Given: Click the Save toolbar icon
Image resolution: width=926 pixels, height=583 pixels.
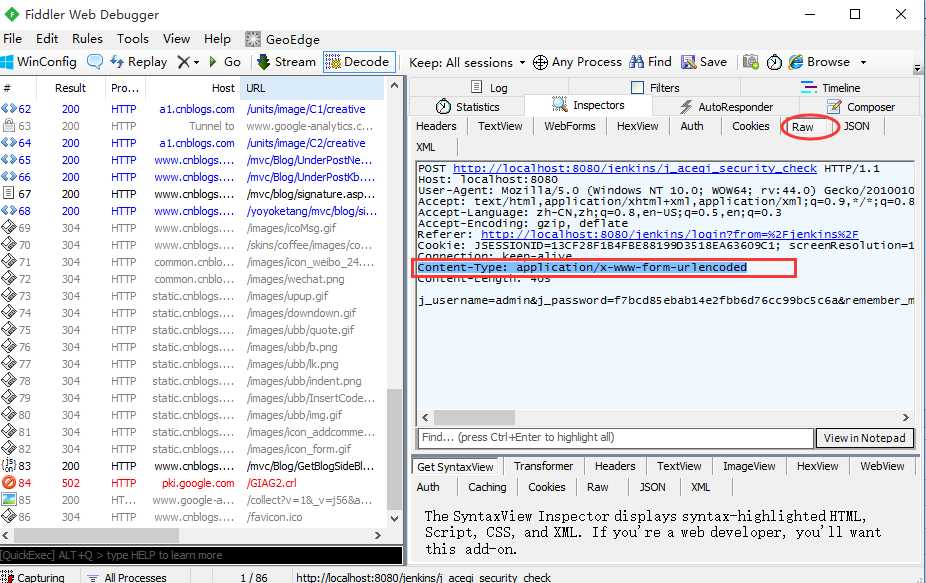Looking at the screenshot, I should tap(689, 62).
